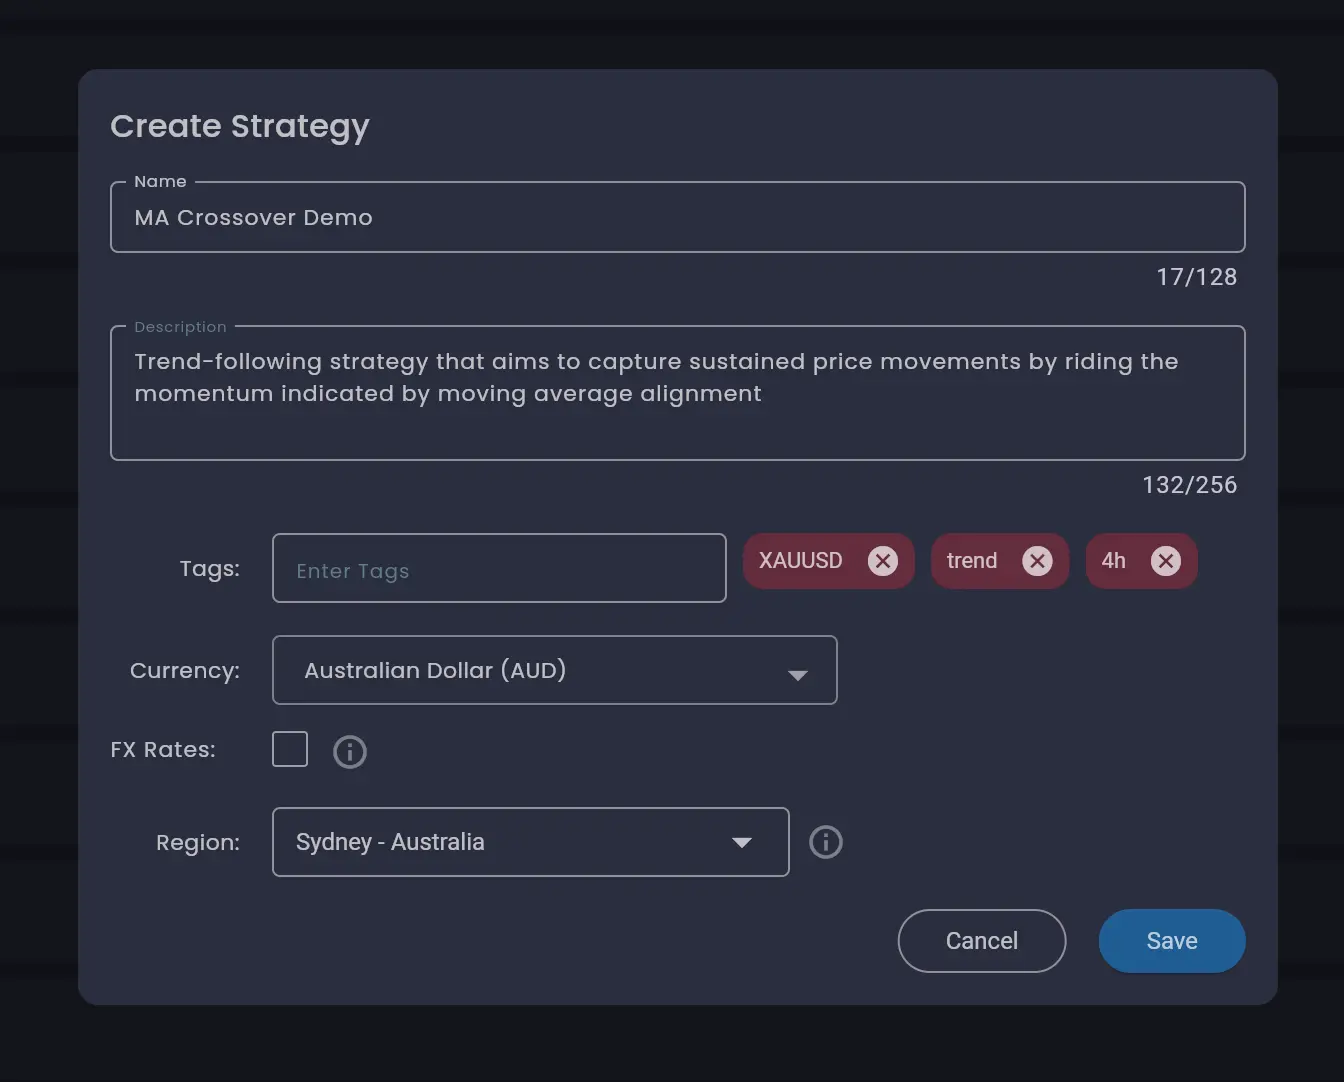This screenshot has width=1344, height=1082.
Task: Save the new strategy
Action: (x=1171, y=940)
